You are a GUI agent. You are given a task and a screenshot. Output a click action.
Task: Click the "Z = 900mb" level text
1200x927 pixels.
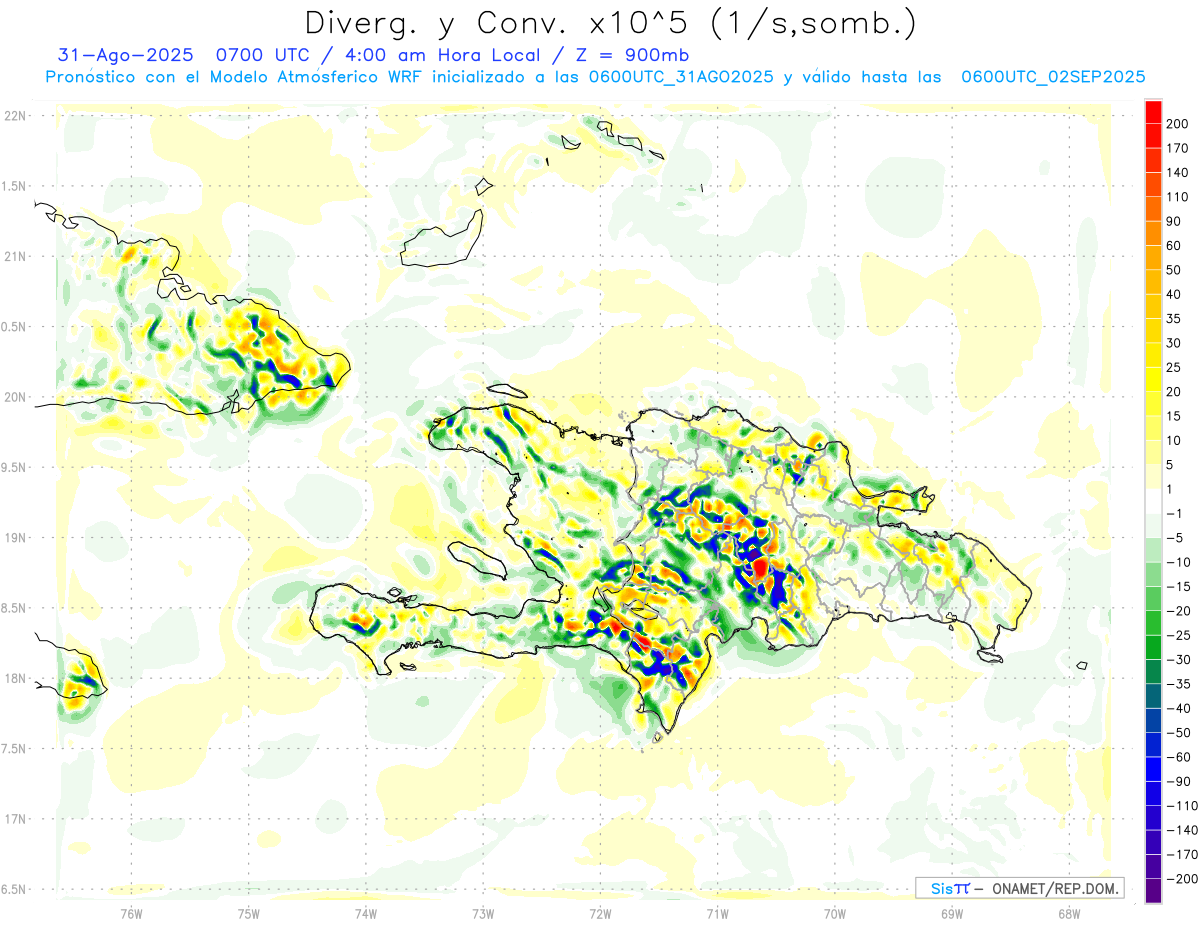(x=629, y=55)
